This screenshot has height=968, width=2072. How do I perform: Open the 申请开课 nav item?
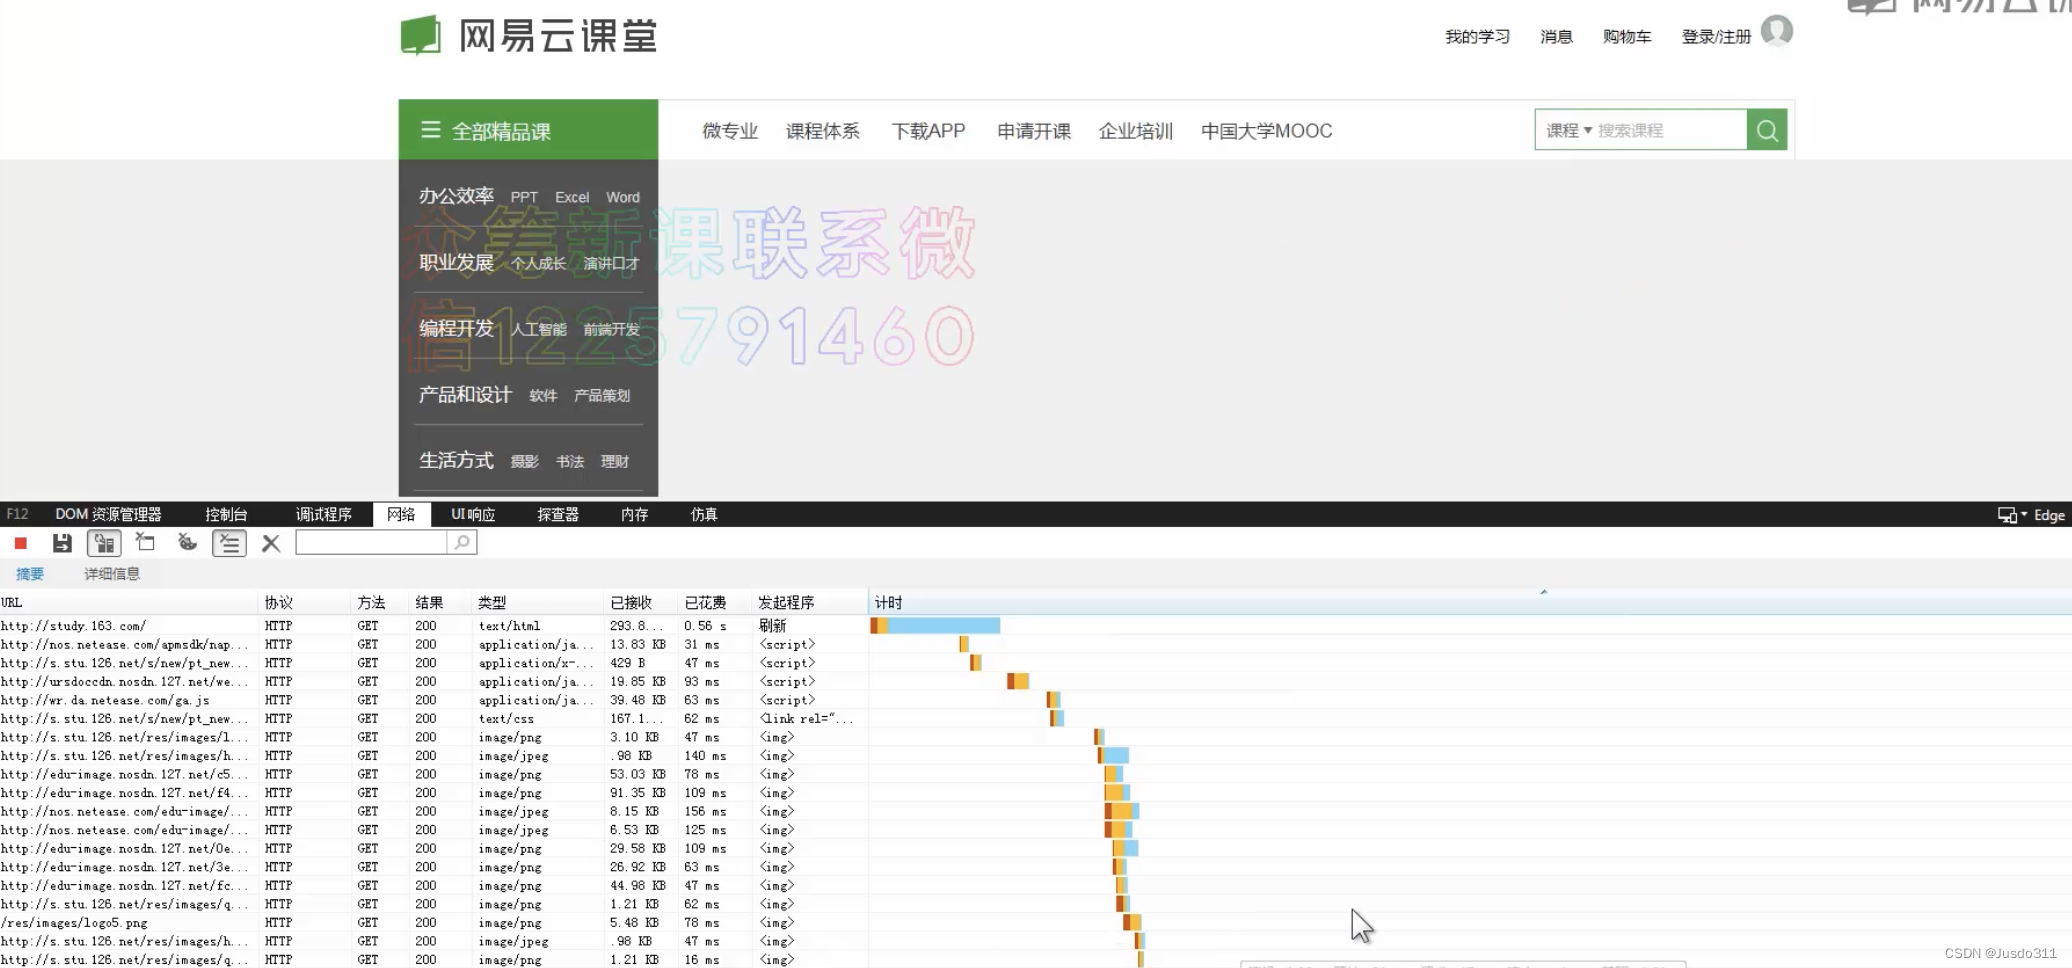click(1034, 131)
